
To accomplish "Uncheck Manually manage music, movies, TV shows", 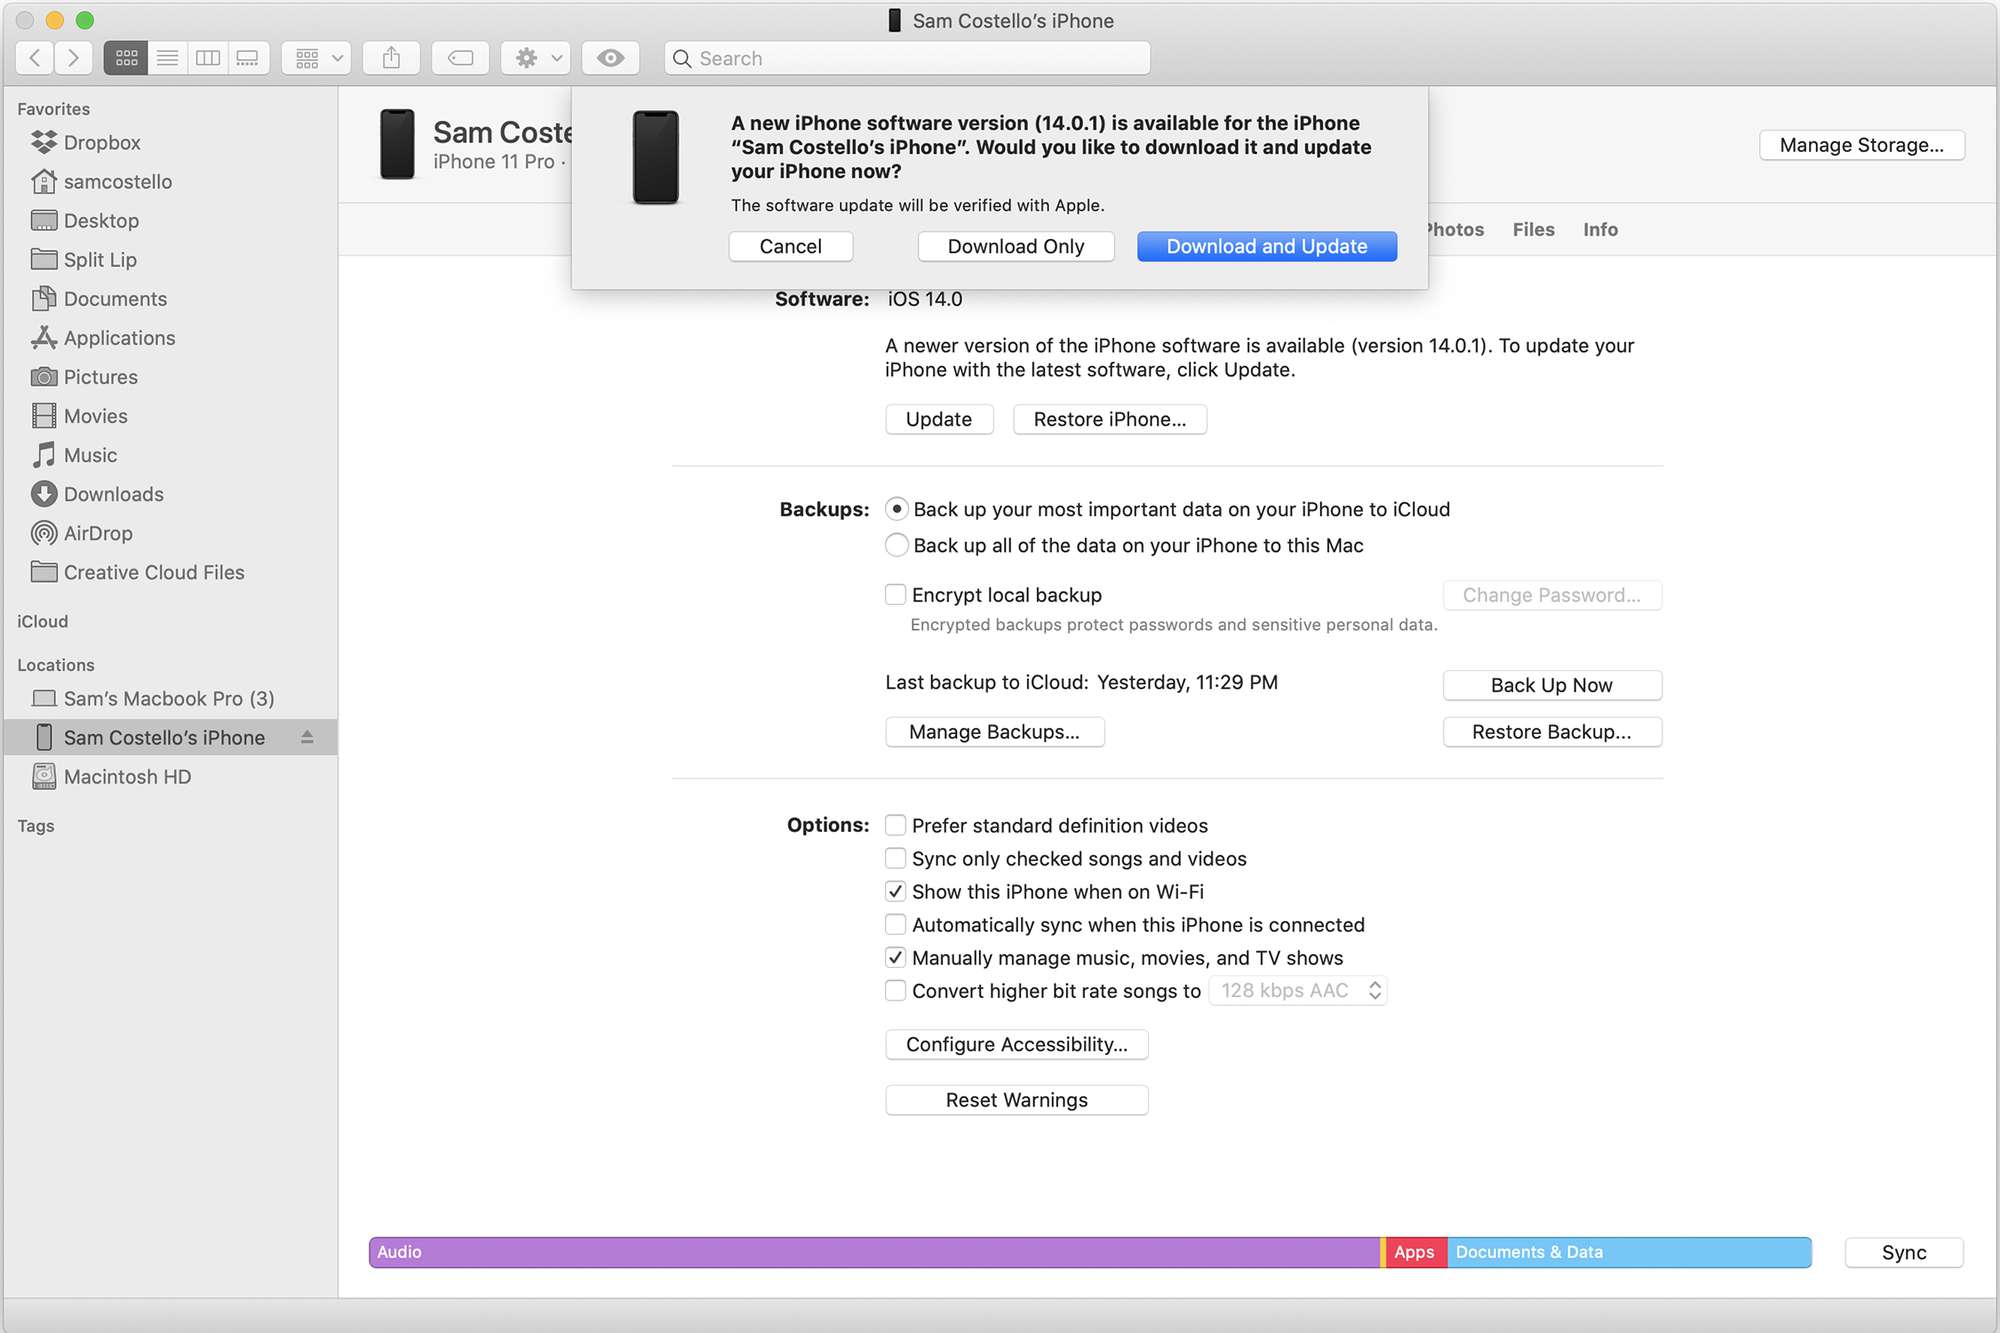I will pos(896,957).
